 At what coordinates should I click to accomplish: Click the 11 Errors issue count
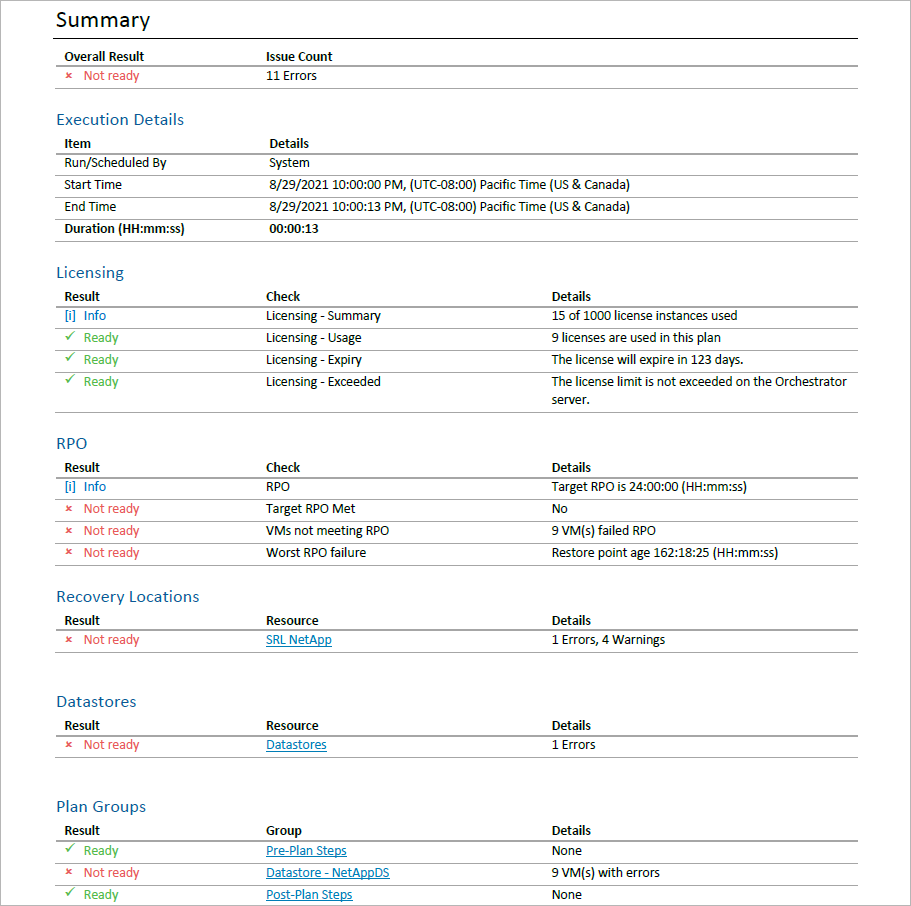pos(291,76)
